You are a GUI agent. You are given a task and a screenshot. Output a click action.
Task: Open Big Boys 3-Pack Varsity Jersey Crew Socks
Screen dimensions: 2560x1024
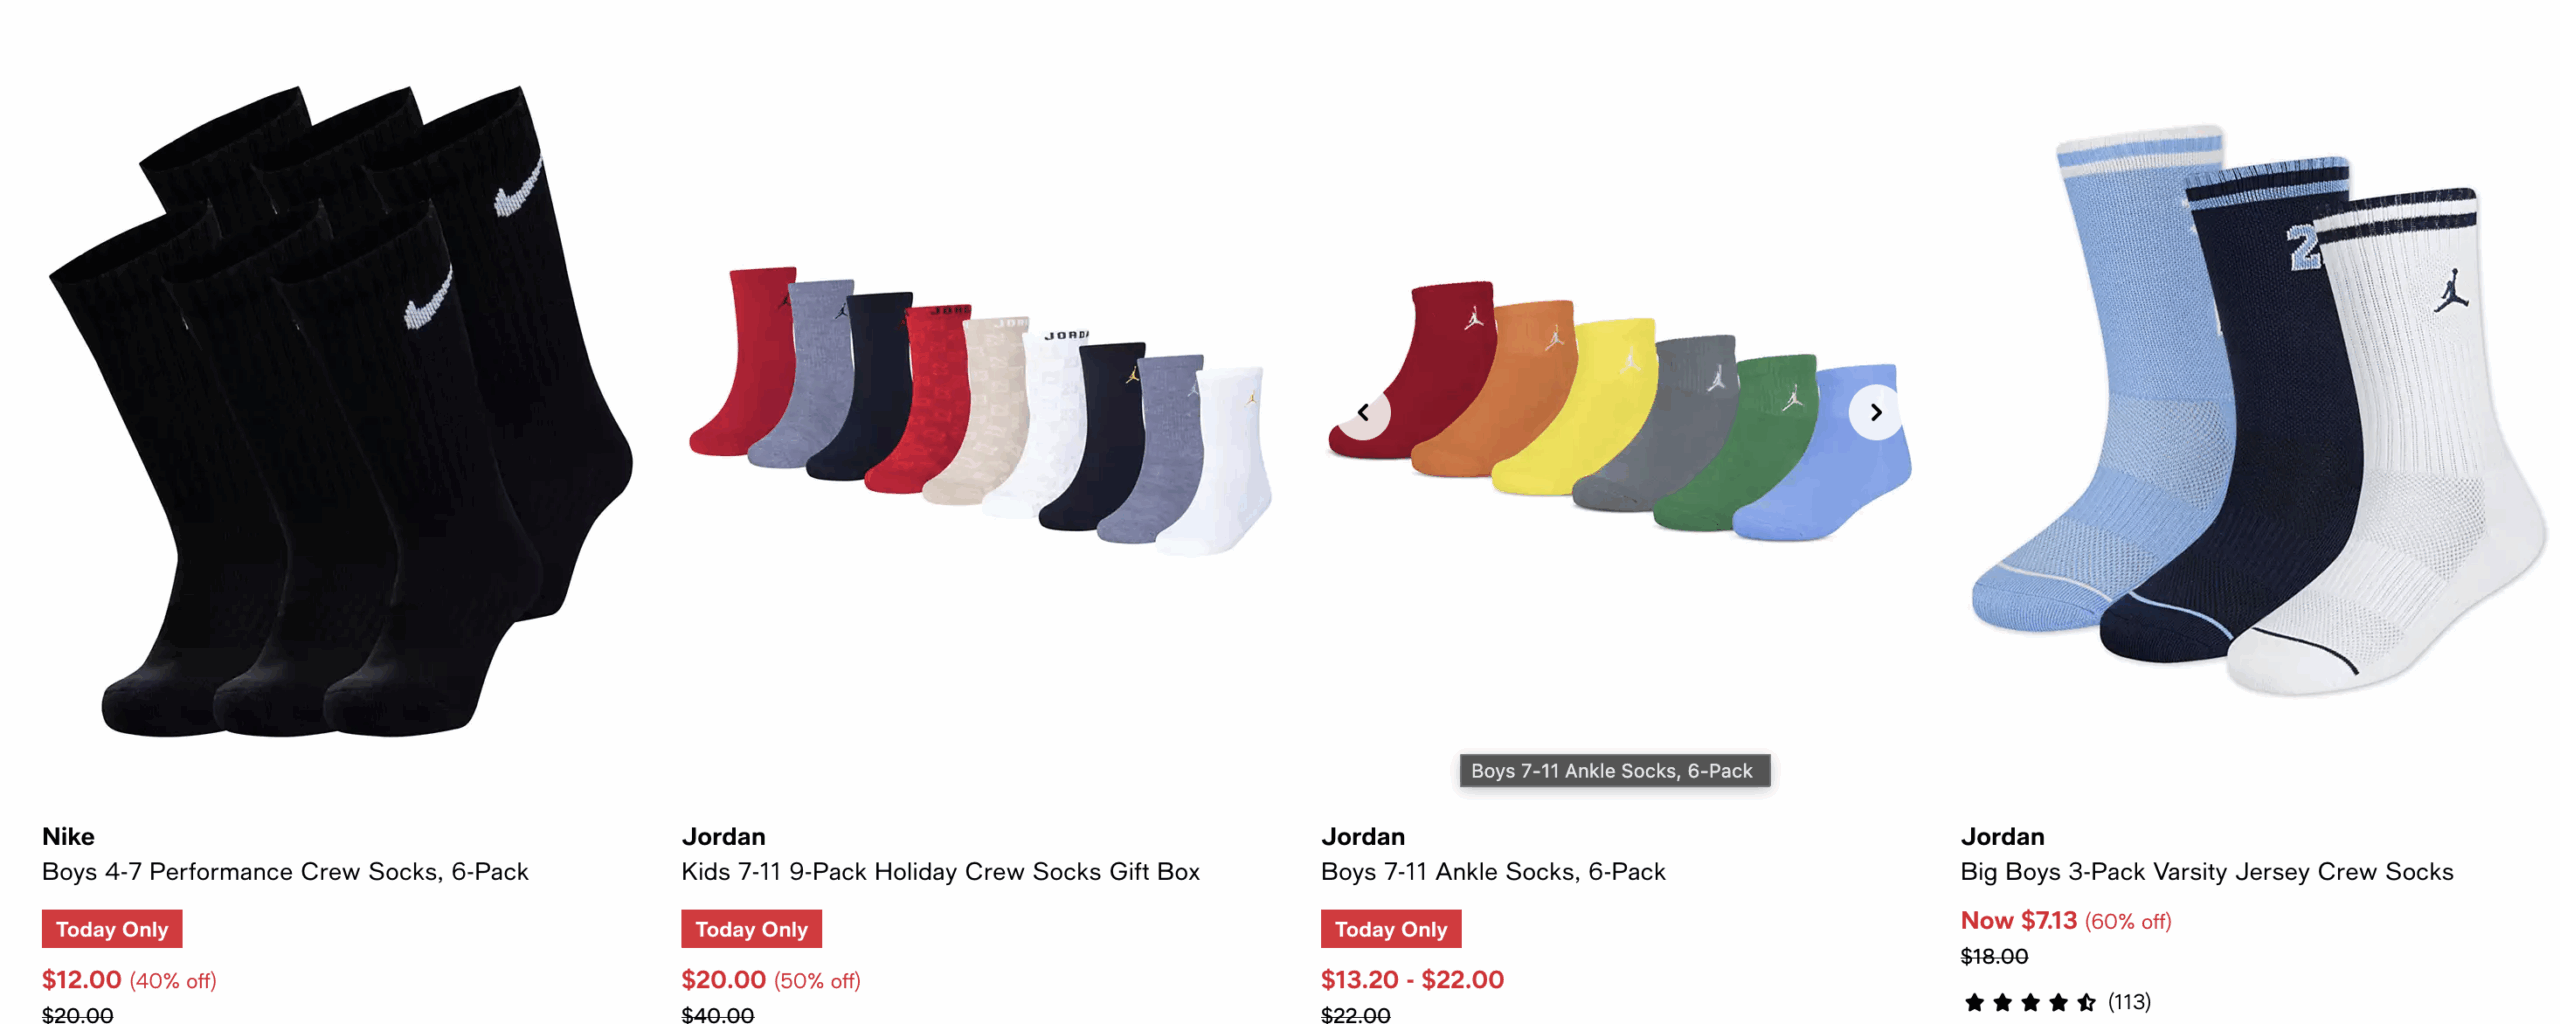click(x=2206, y=871)
